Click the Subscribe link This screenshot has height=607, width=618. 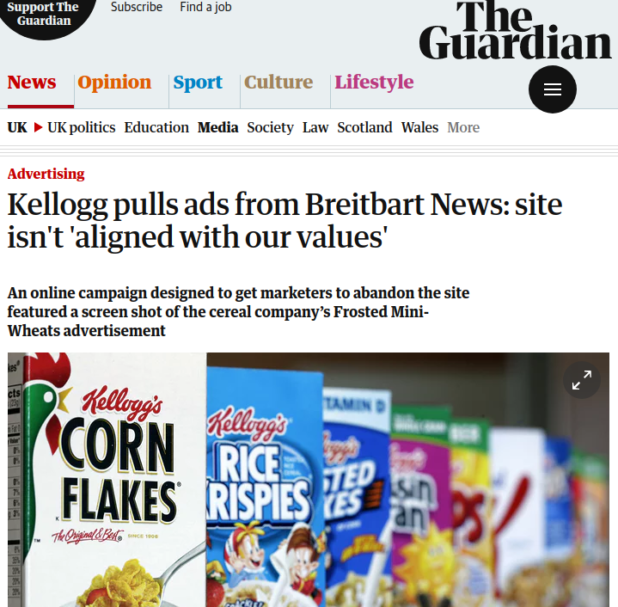[136, 7]
